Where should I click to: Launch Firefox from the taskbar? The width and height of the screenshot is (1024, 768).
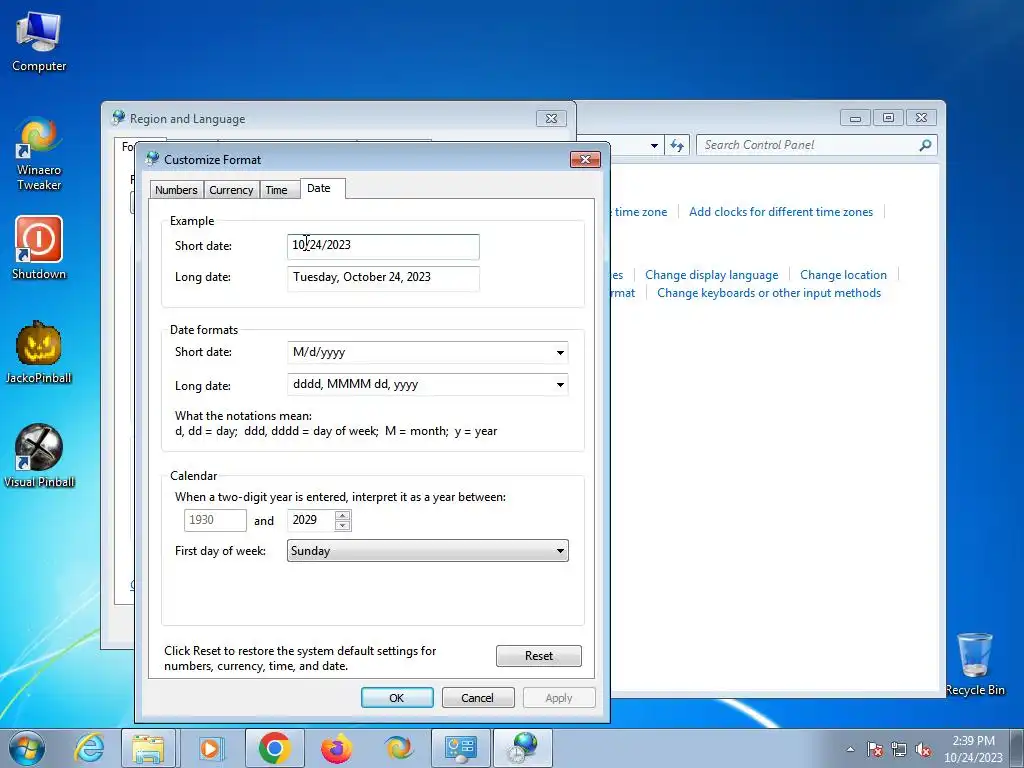pyautogui.click(x=336, y=748)
